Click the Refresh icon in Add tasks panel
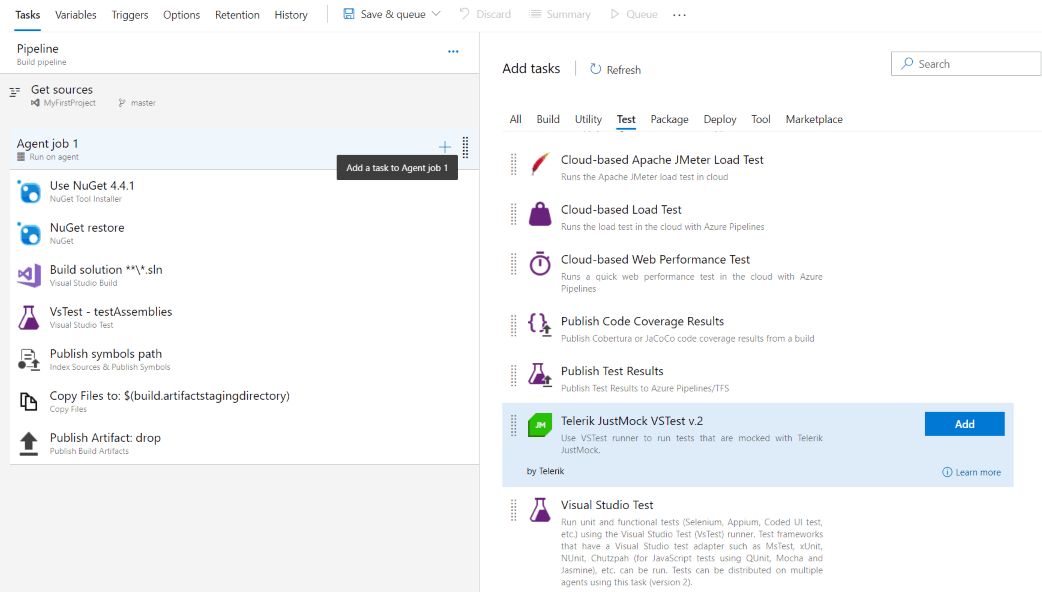 tap(595, 69)
